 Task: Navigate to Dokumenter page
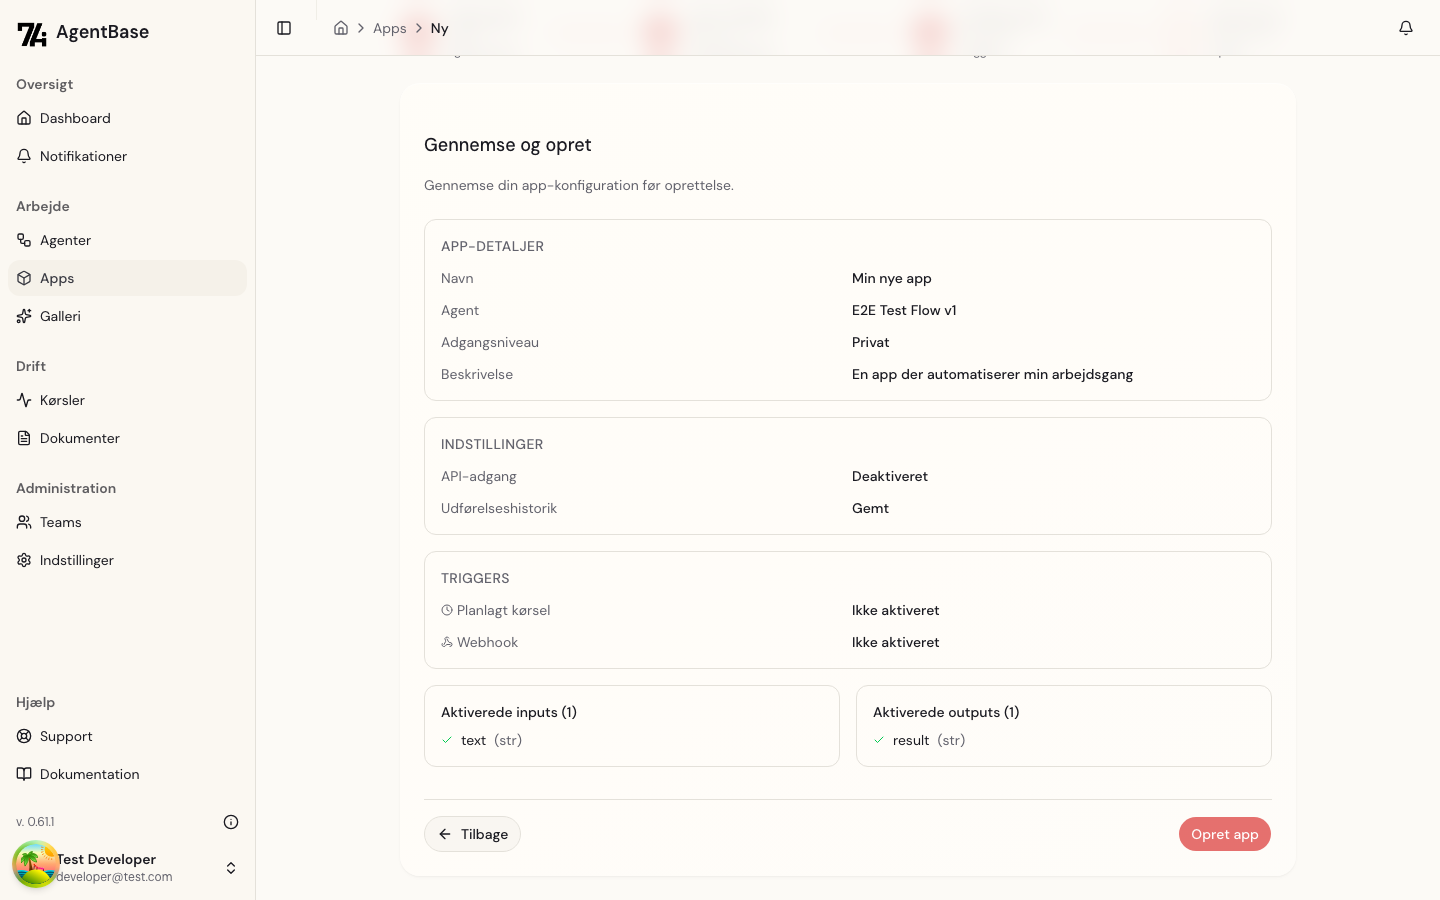coord(79,438)
